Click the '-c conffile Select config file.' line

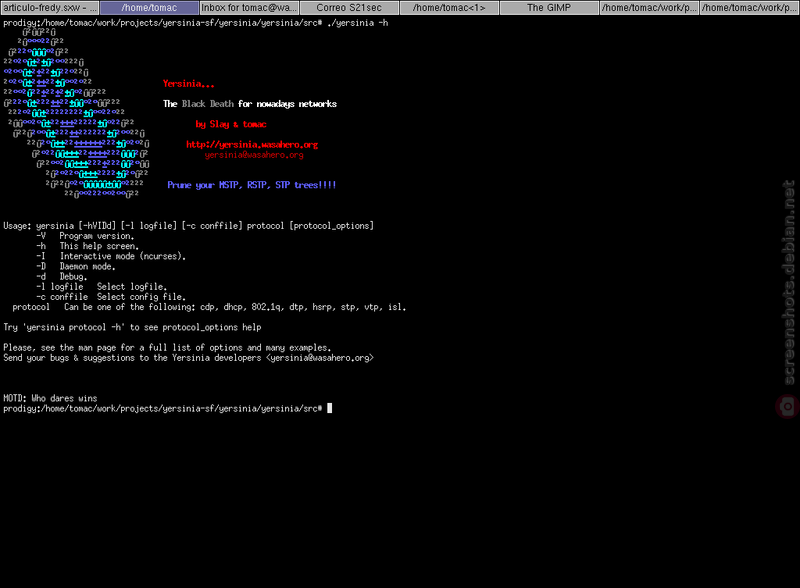[x=111, y=297]
